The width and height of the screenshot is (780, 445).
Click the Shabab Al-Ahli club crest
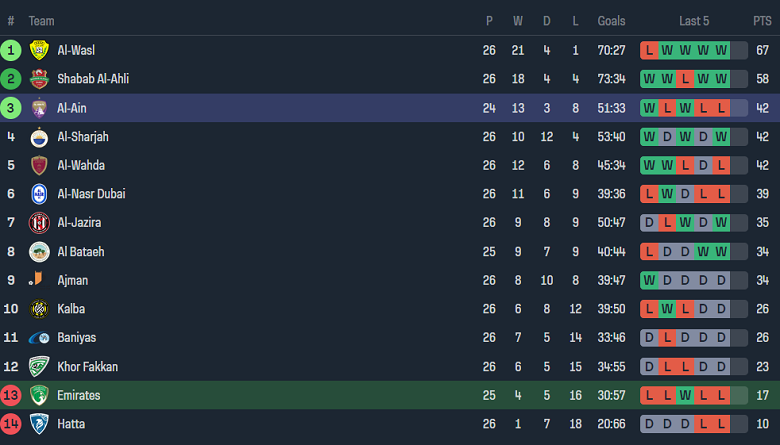point(39,79)
